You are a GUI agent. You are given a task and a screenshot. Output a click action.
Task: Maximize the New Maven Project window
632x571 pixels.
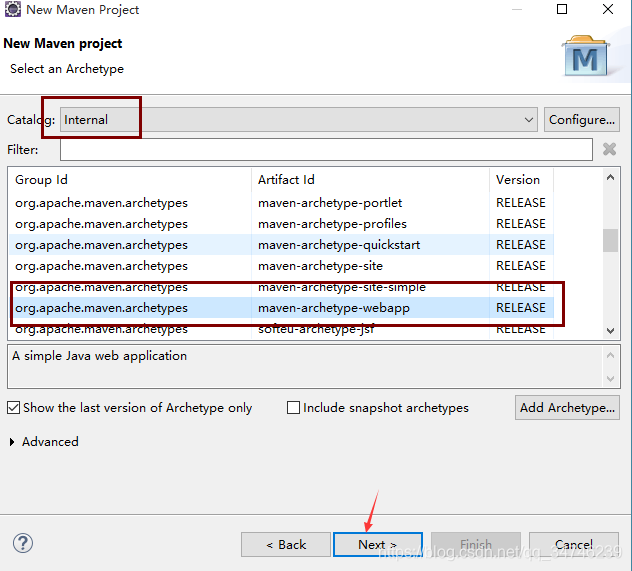tap(562, 9)
